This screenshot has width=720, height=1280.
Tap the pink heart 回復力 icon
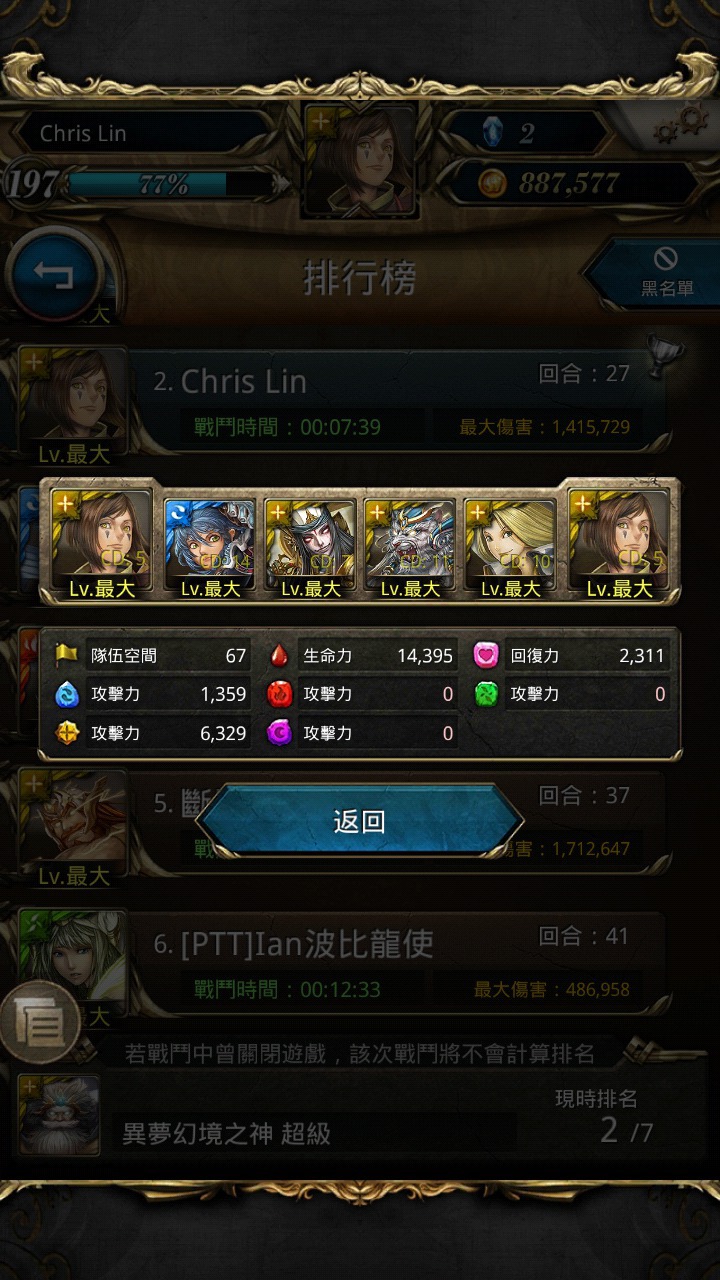click(485, 655)
